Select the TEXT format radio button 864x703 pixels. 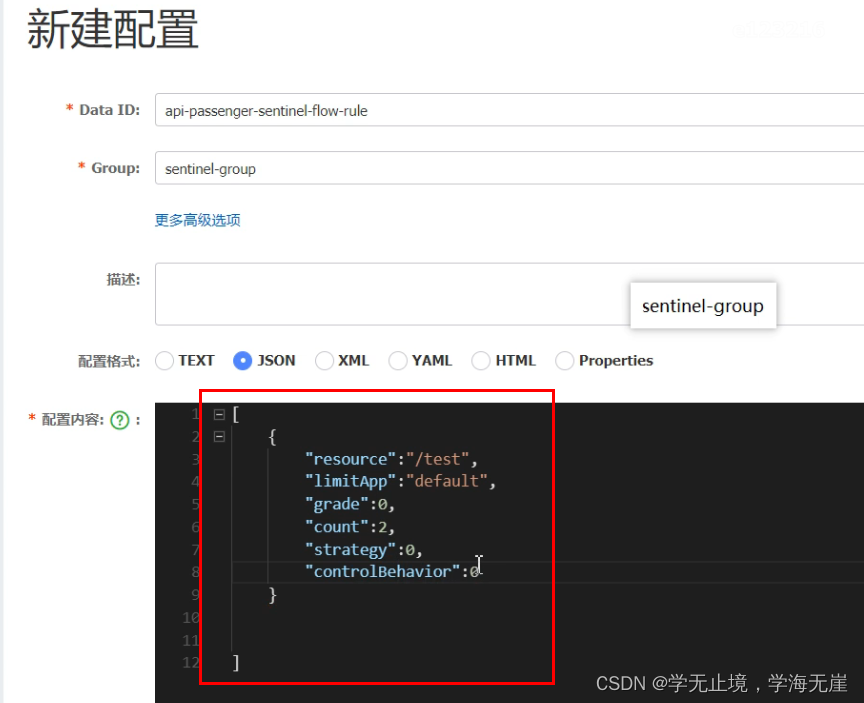163,360
